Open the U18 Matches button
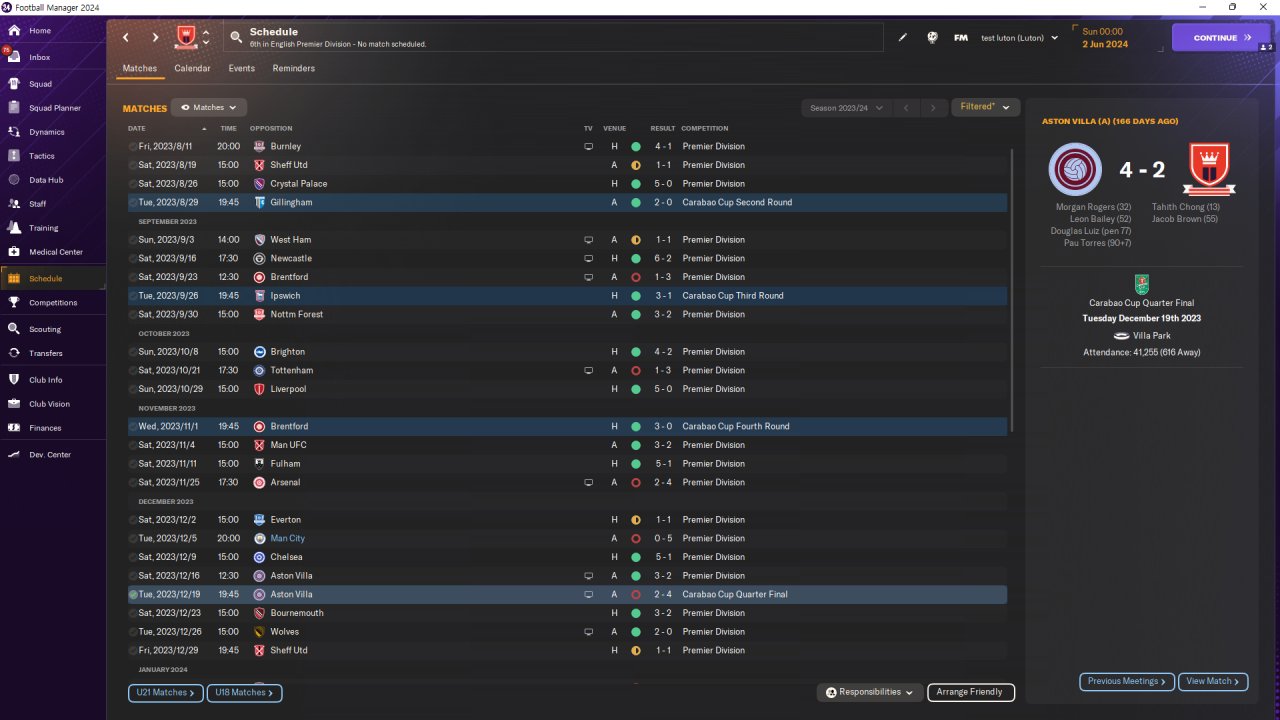Image resolution: width=1280 pixels, height=720 pixels. [245, 692]
